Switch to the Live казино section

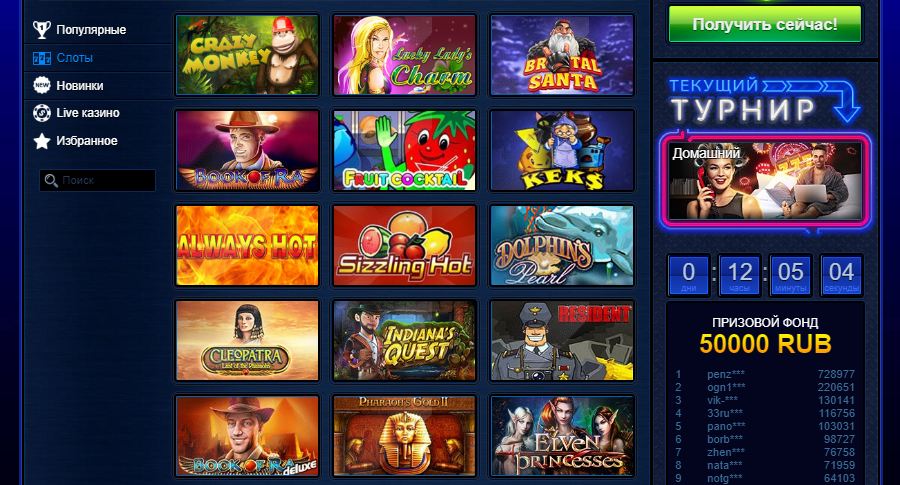tap(88, 113)
